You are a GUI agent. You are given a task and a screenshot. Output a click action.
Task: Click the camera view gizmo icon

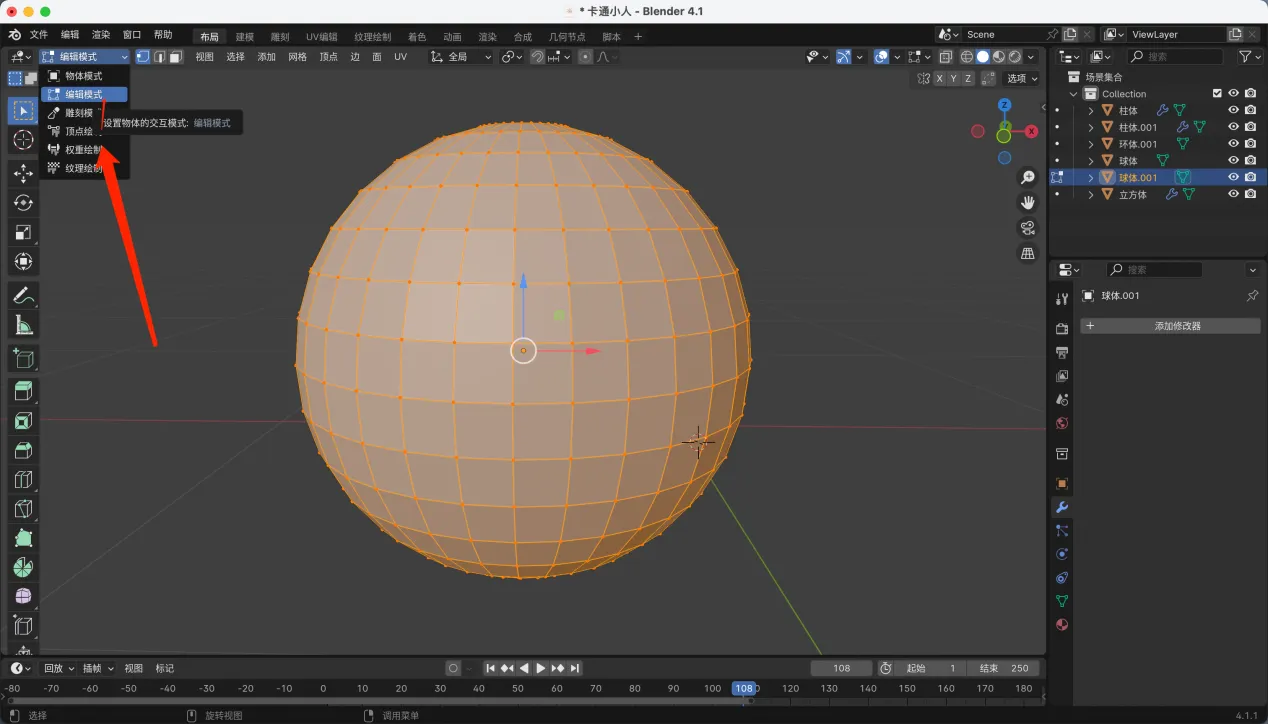pos(1027,228)
